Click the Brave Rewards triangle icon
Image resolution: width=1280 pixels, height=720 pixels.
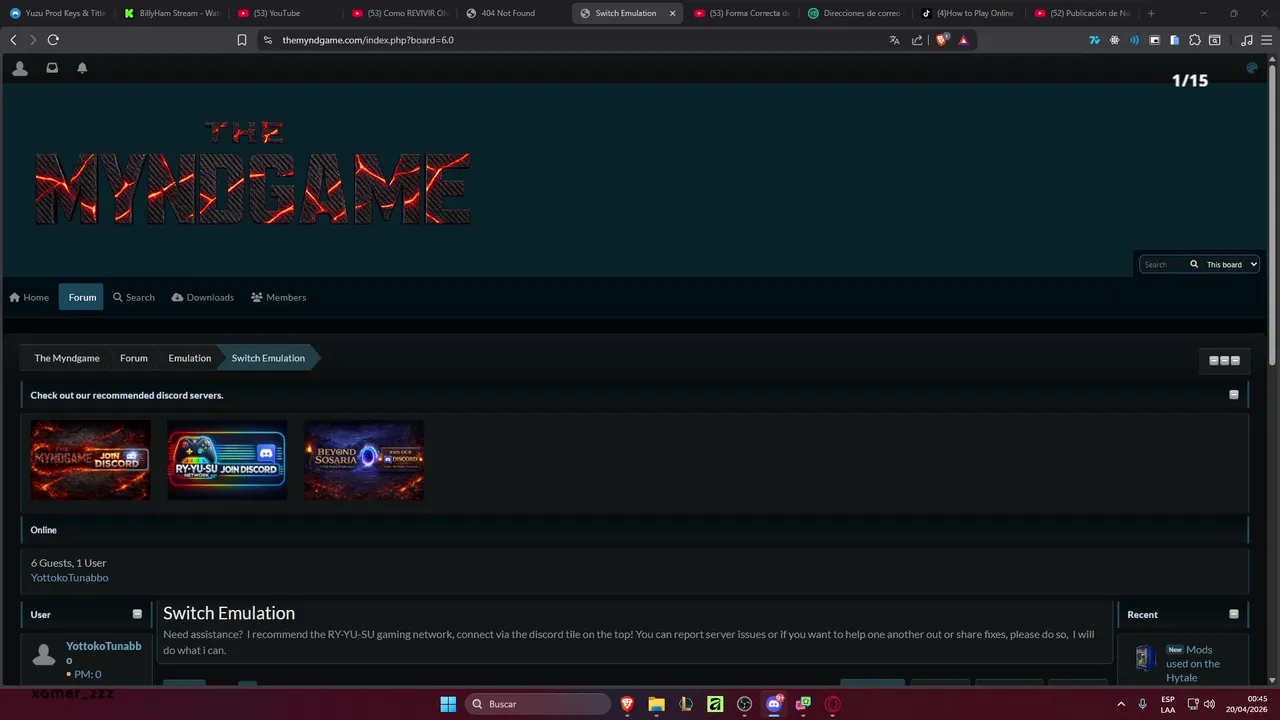(x=963, y=40)
